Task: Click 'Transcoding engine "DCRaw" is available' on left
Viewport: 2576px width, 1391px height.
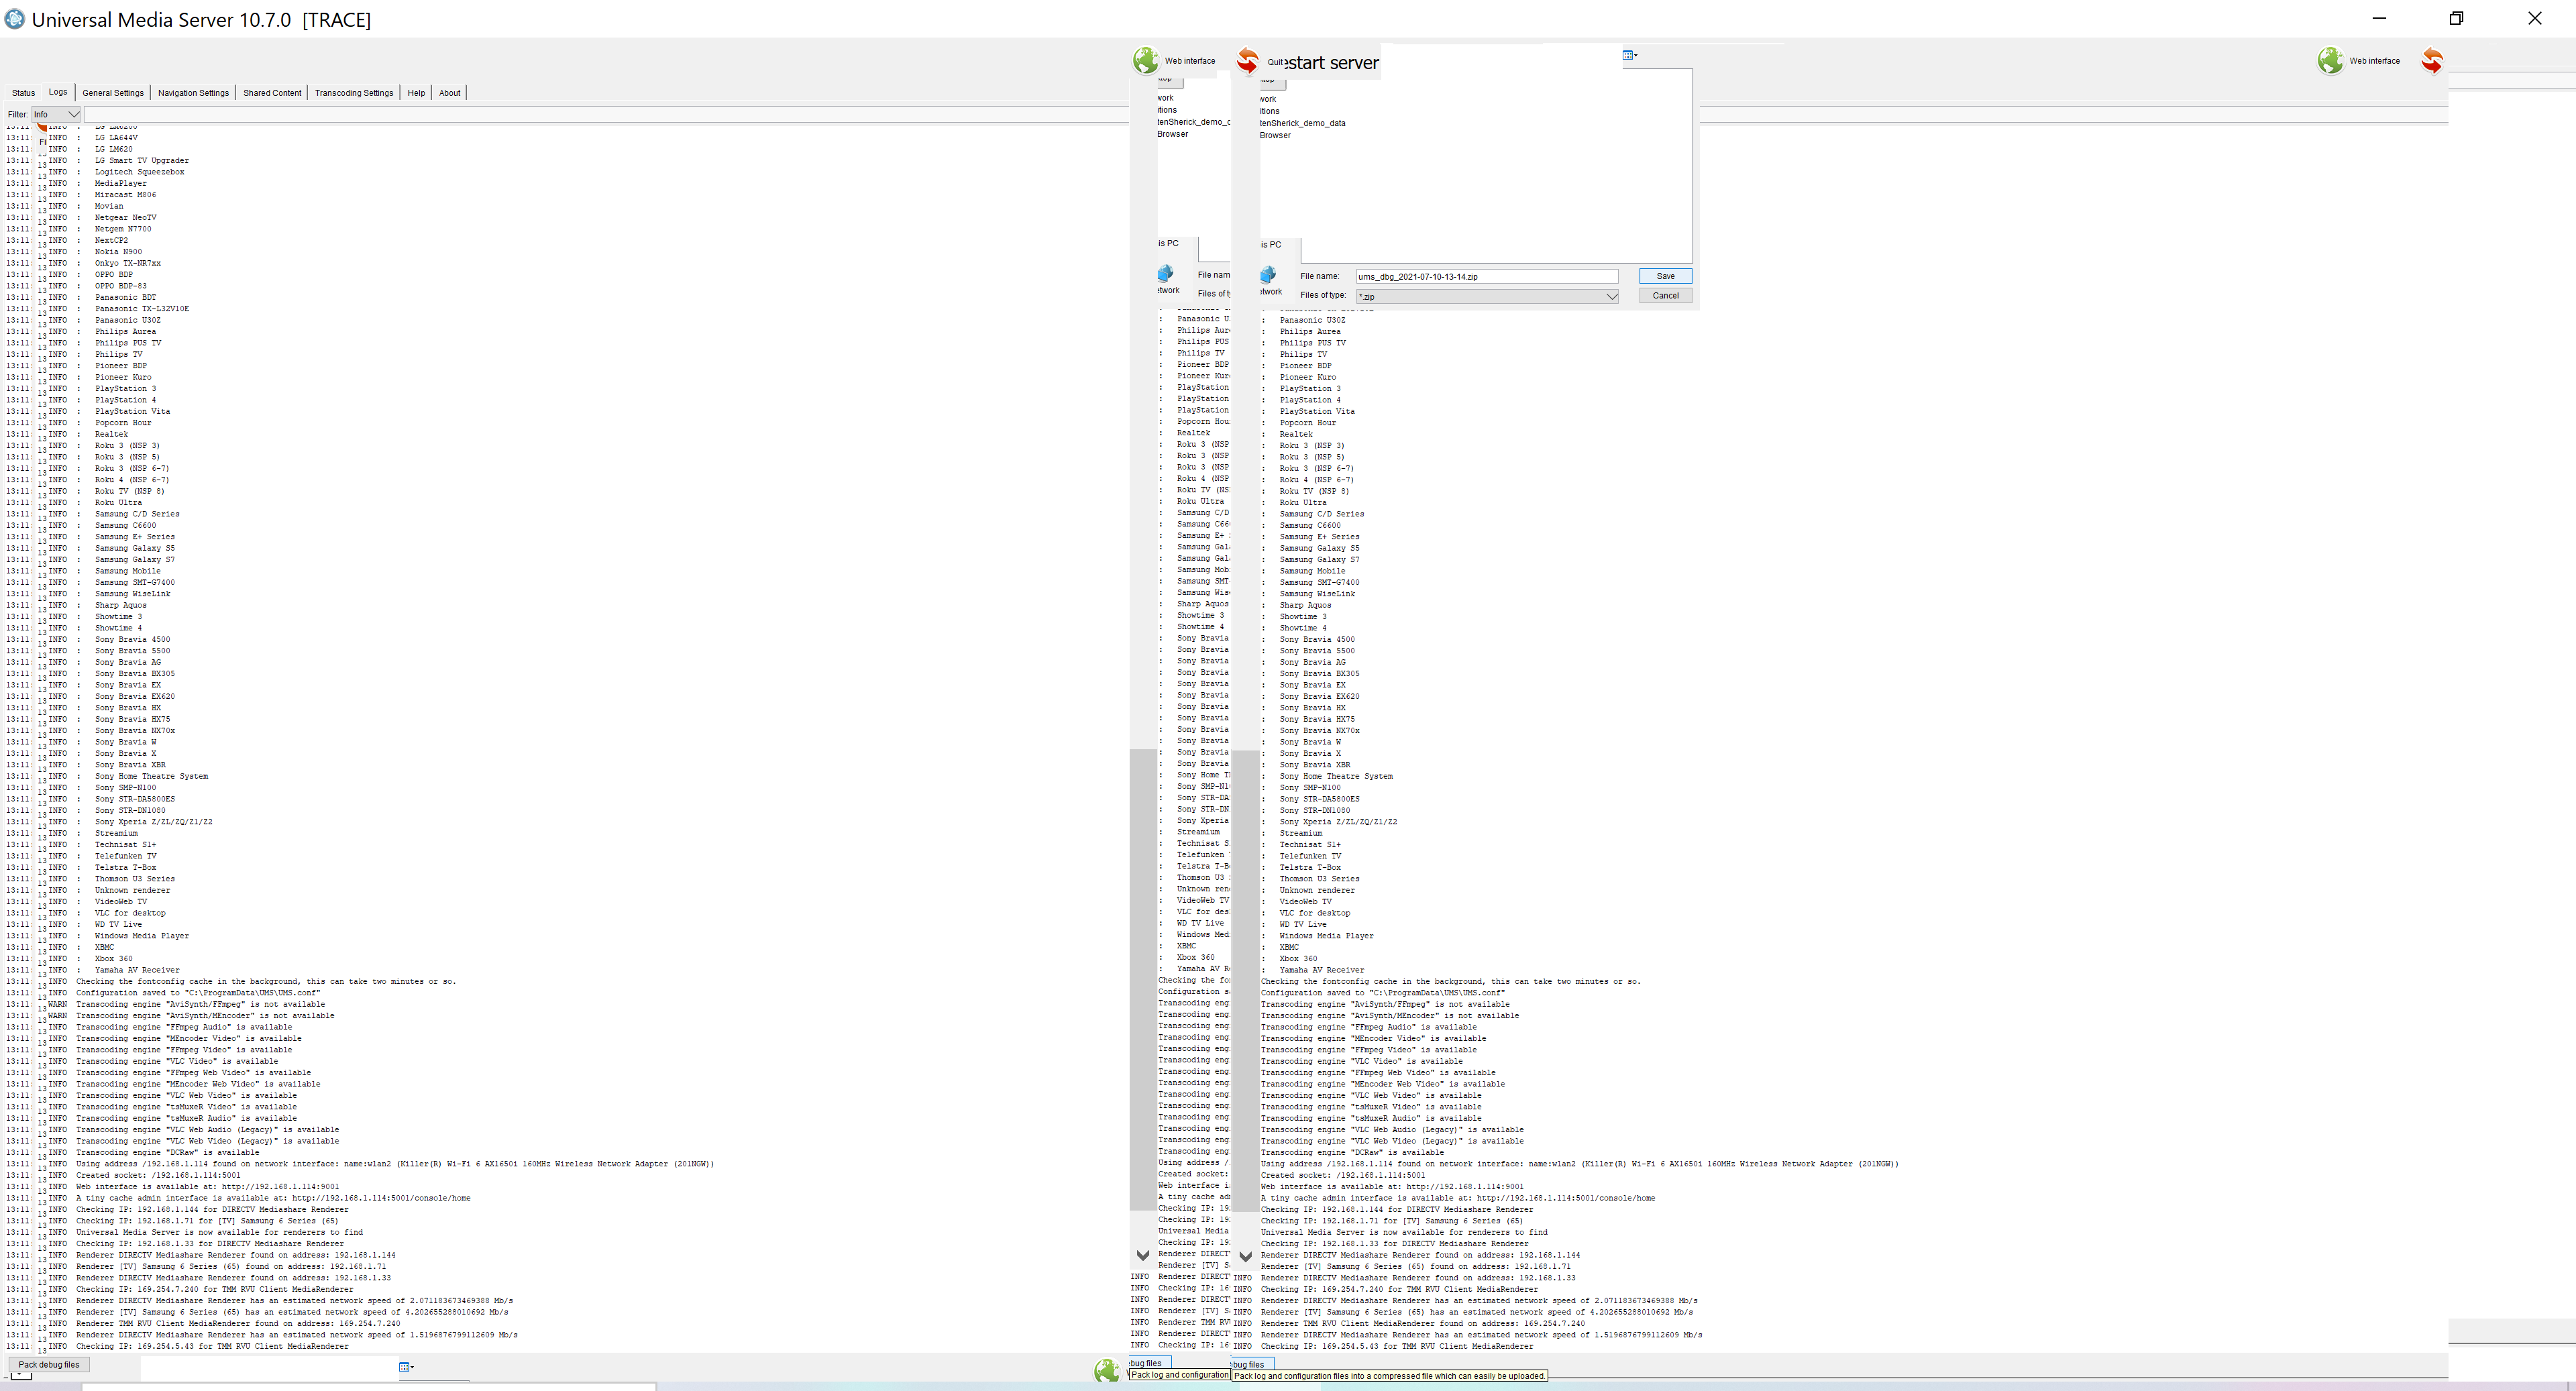Action: 167,1152
